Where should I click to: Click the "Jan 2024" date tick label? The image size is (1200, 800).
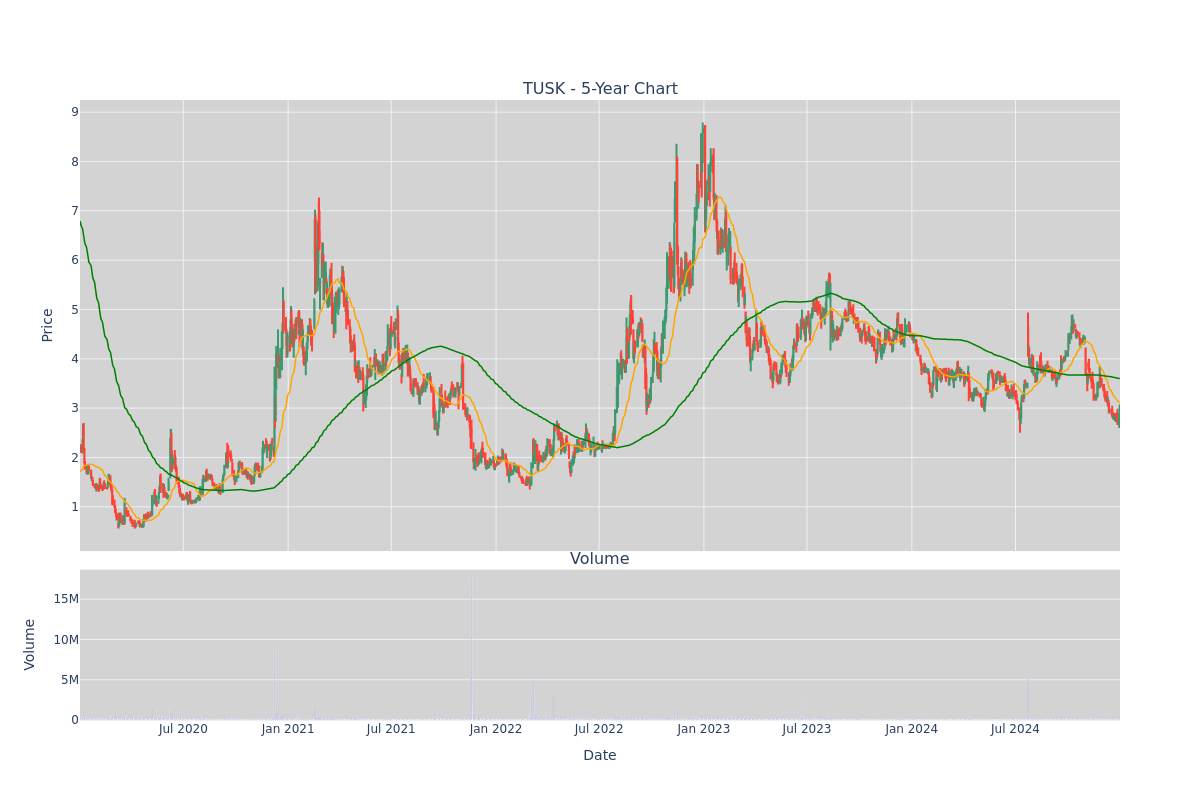[912, 729]
